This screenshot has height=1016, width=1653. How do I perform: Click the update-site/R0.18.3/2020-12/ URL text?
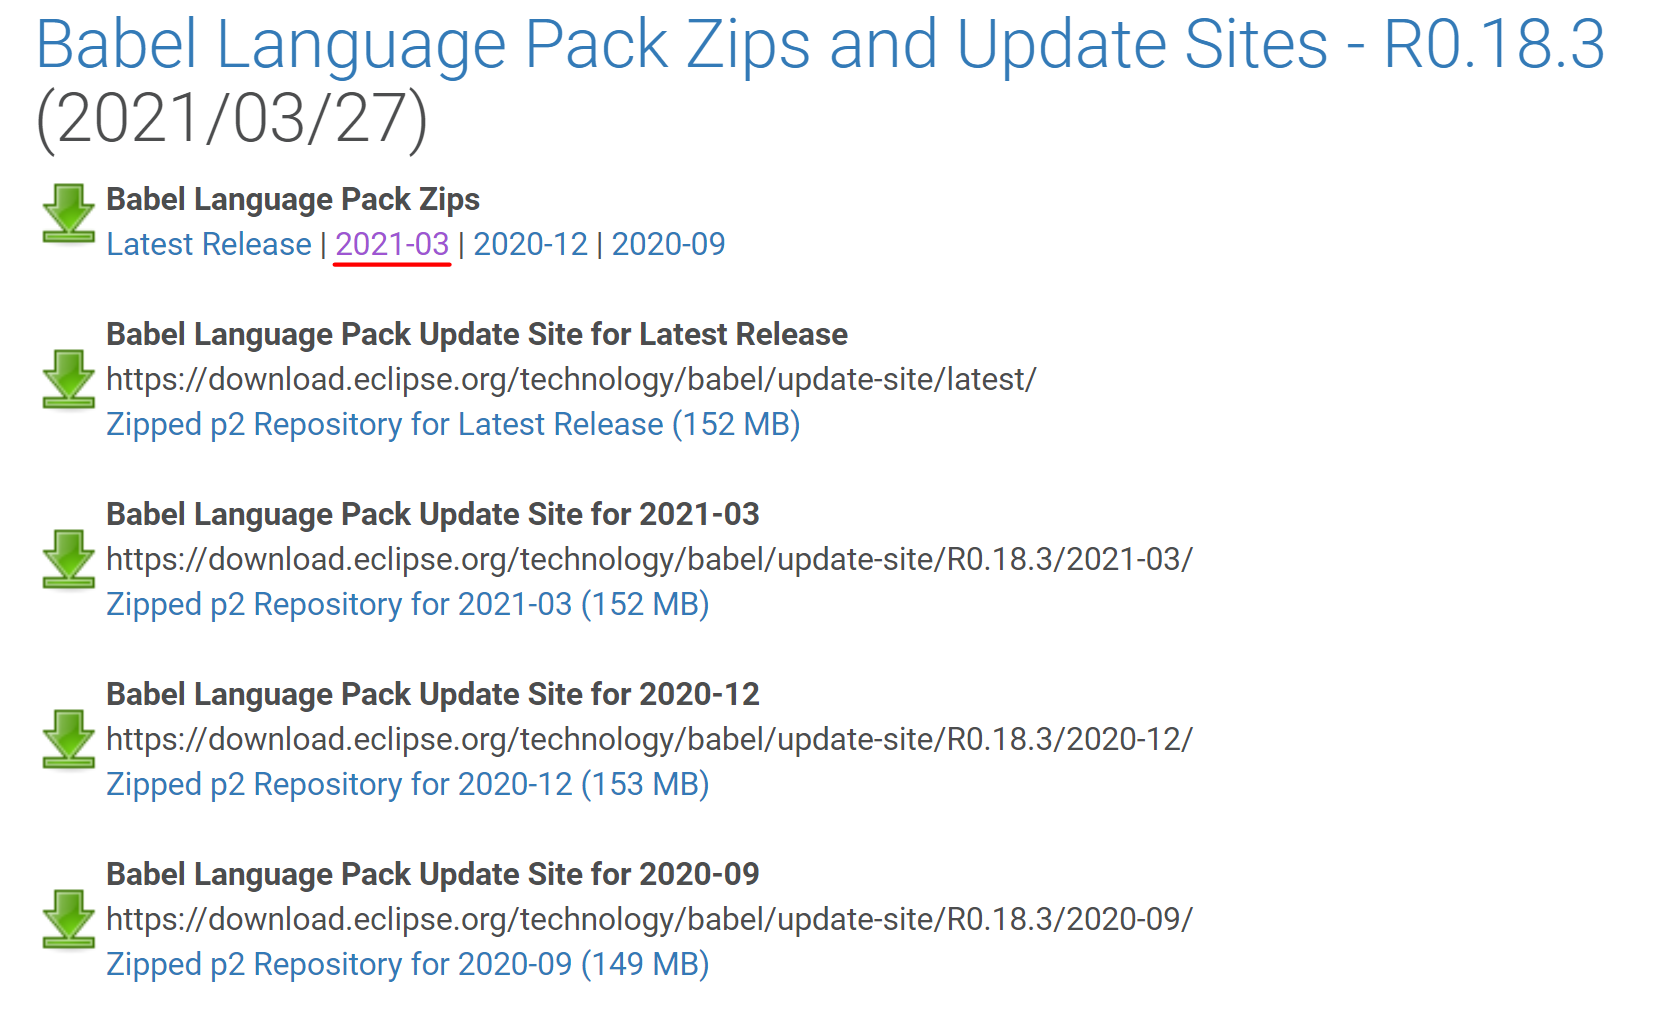coord(650,739)
